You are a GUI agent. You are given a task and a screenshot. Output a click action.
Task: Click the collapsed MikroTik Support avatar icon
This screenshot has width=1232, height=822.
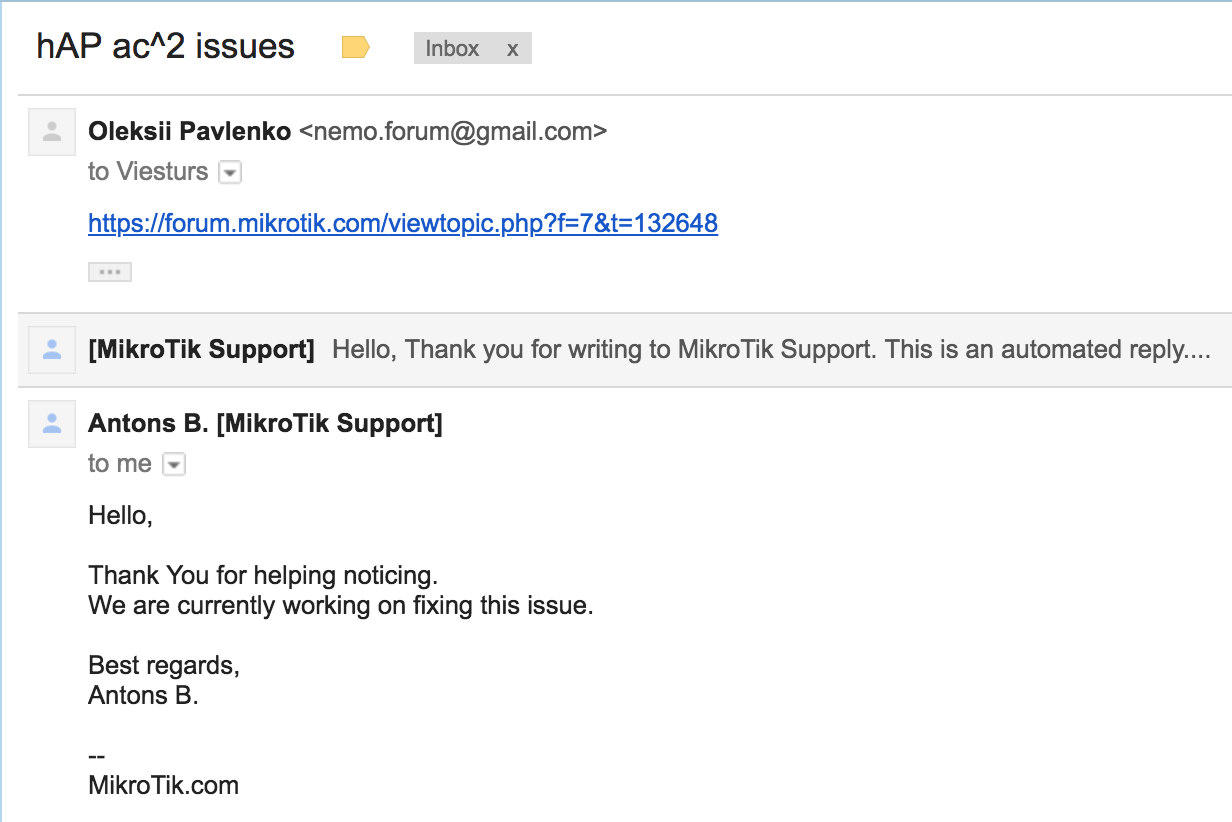[52, 350]
